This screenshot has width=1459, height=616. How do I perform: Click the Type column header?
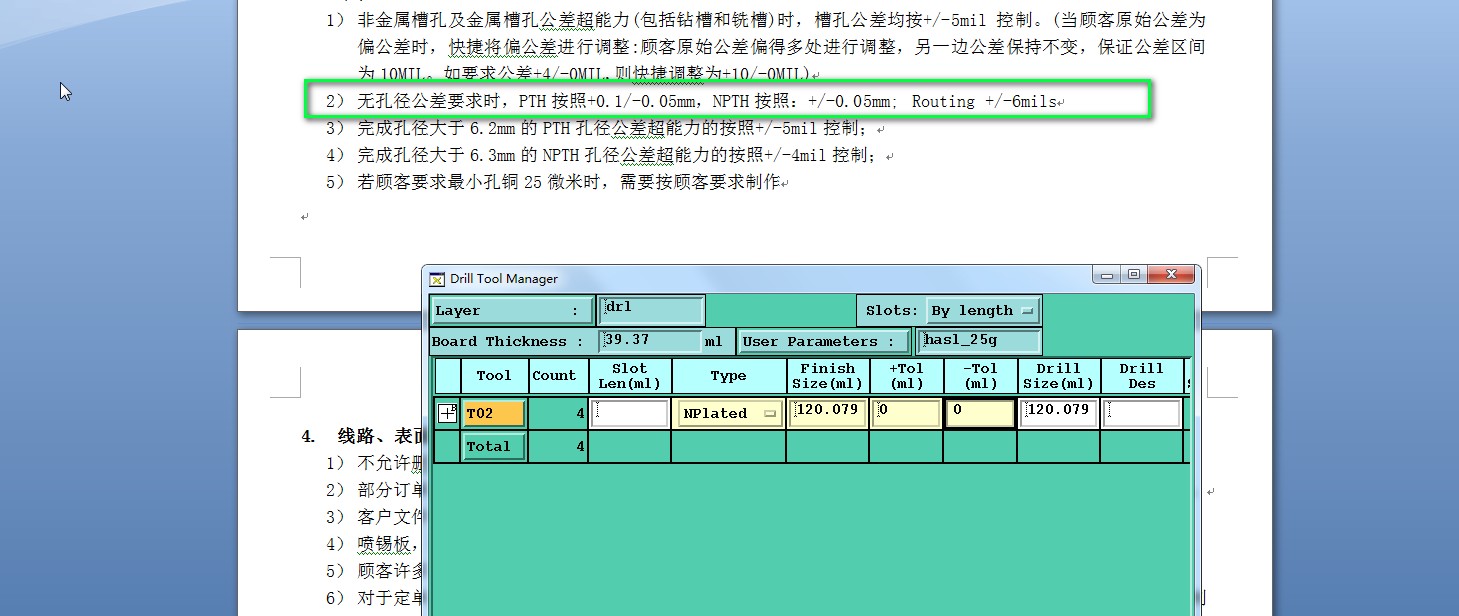(729, 376)
